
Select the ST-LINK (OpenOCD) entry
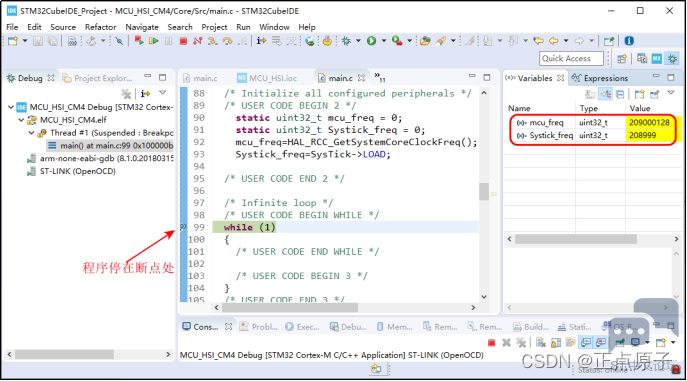pyautogui.click(x=71, y=171)
